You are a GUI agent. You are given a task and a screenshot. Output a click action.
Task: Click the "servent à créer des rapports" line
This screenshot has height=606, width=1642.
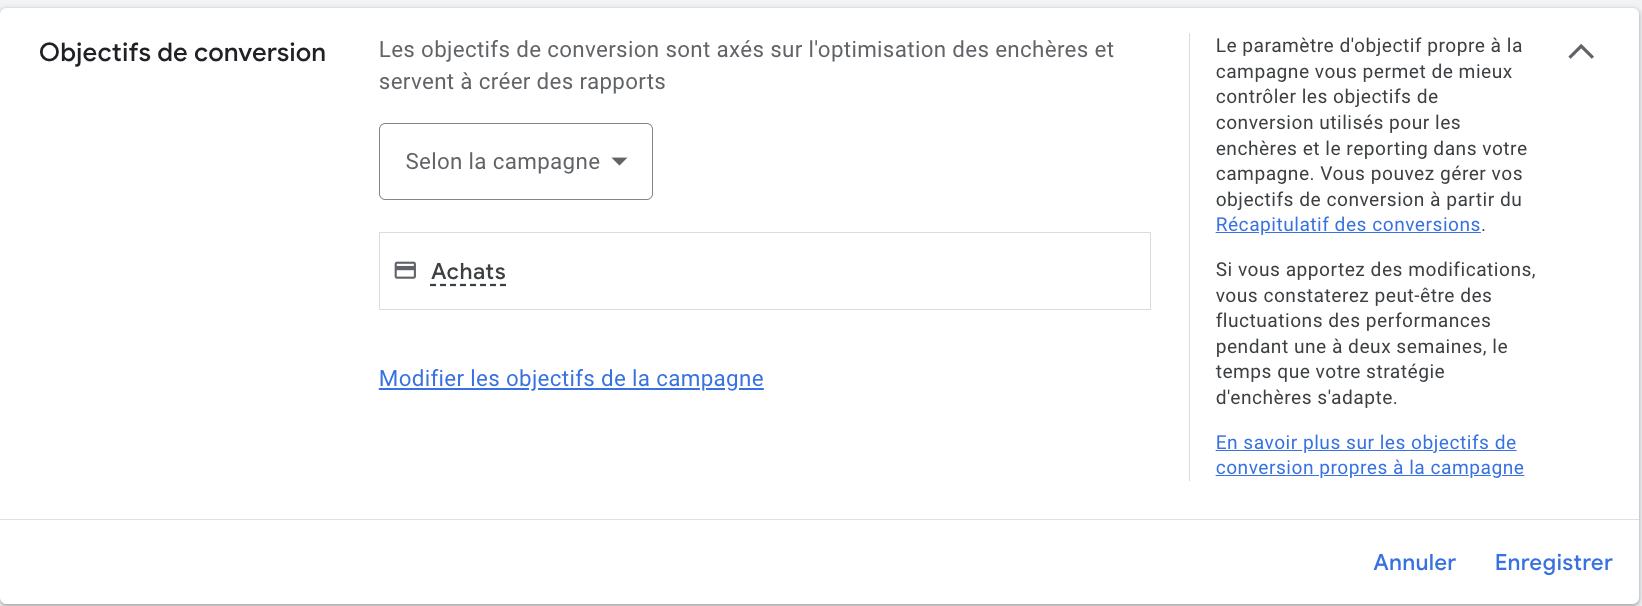click(521, 82)
